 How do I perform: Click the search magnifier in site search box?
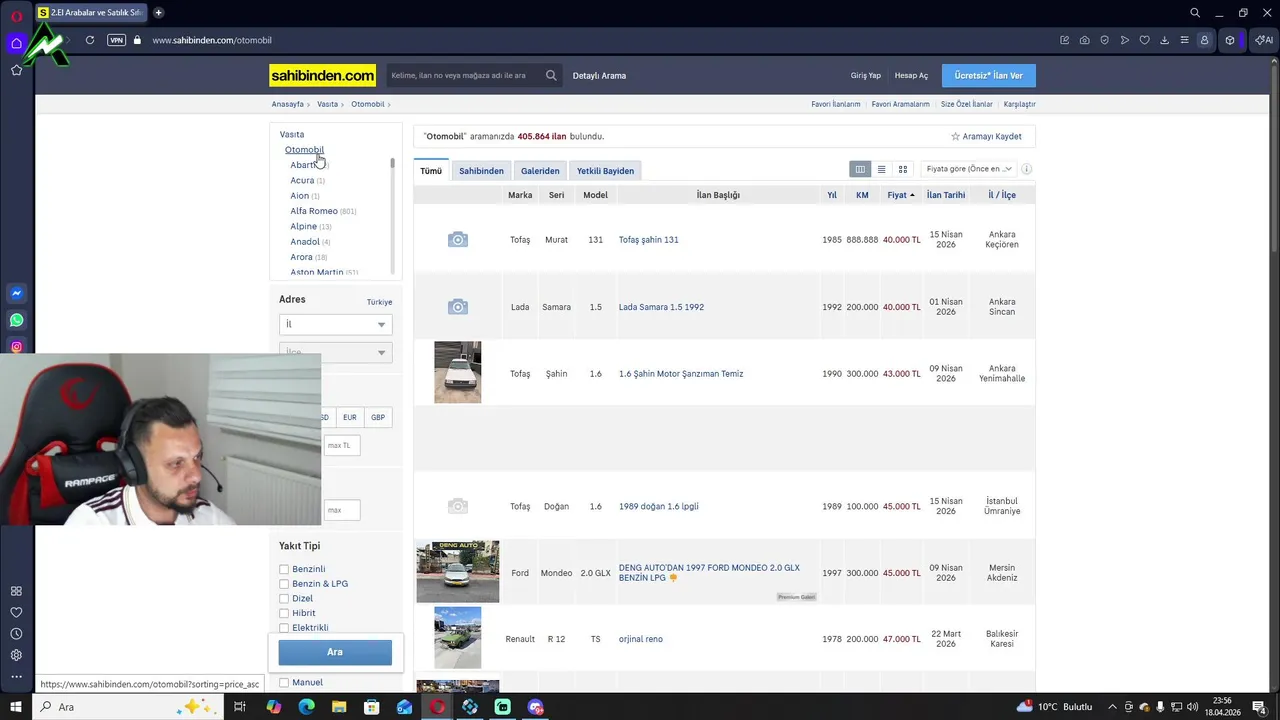(551, 75)
